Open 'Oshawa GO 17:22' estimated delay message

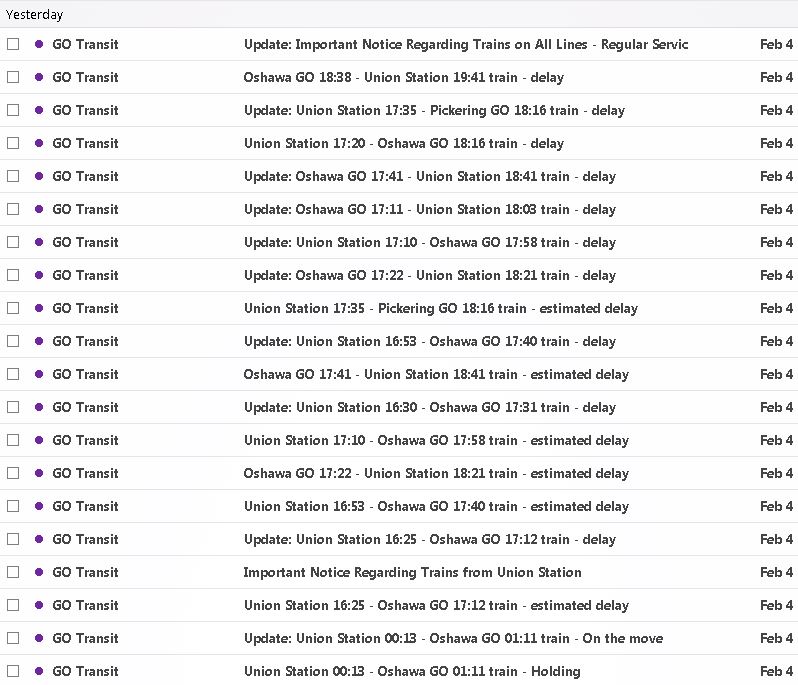[x=436, y=473]
